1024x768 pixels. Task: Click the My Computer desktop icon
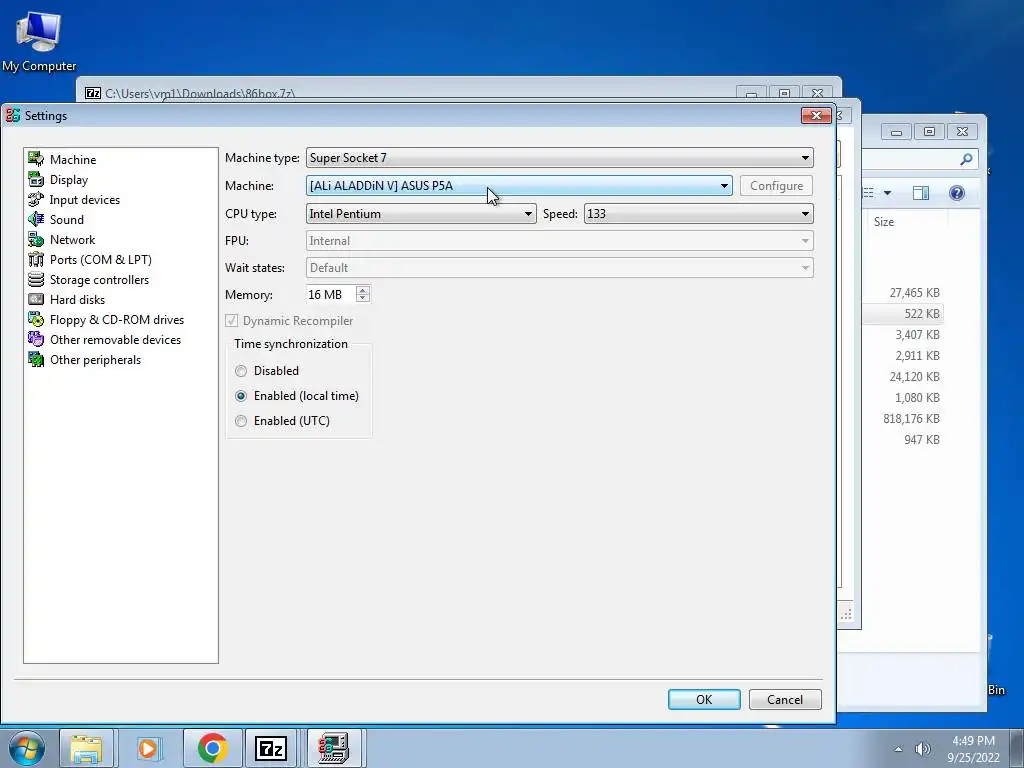click(x=39, y=40)
